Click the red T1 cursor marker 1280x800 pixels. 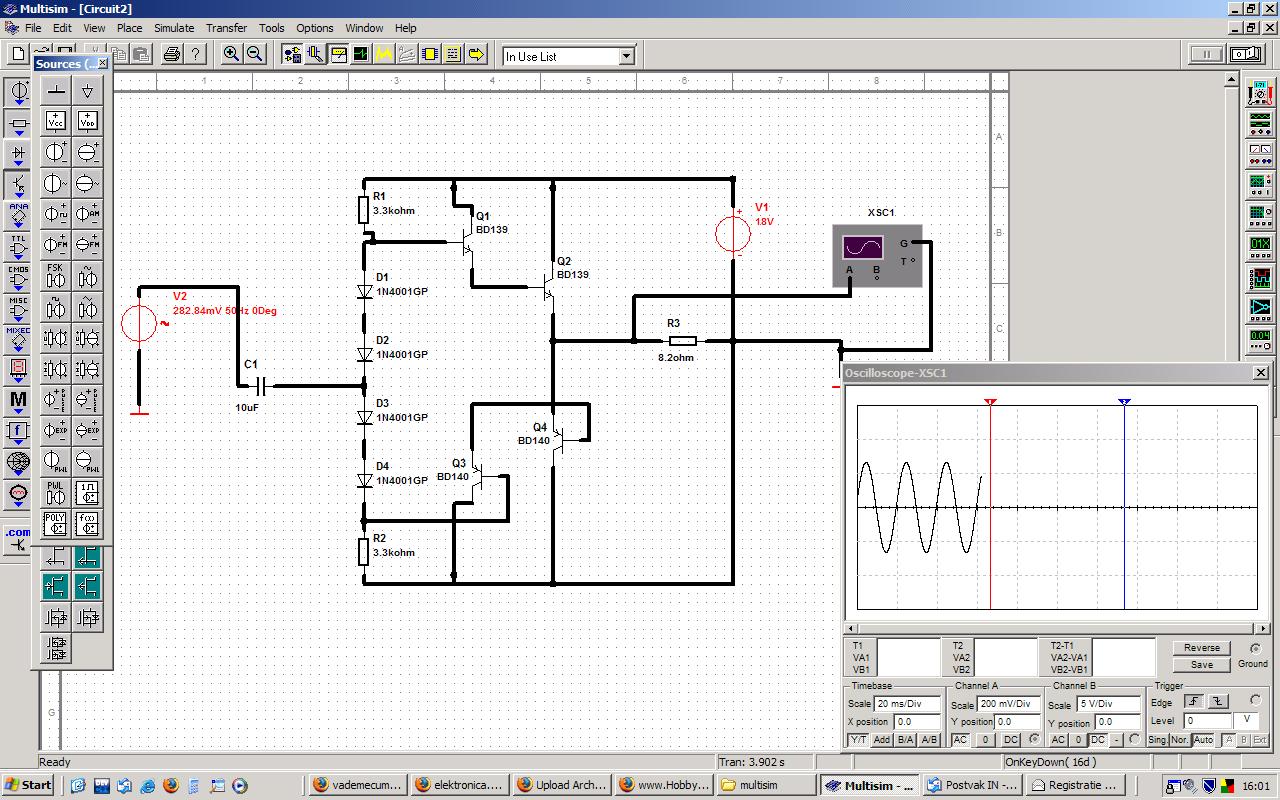point(990,402)
